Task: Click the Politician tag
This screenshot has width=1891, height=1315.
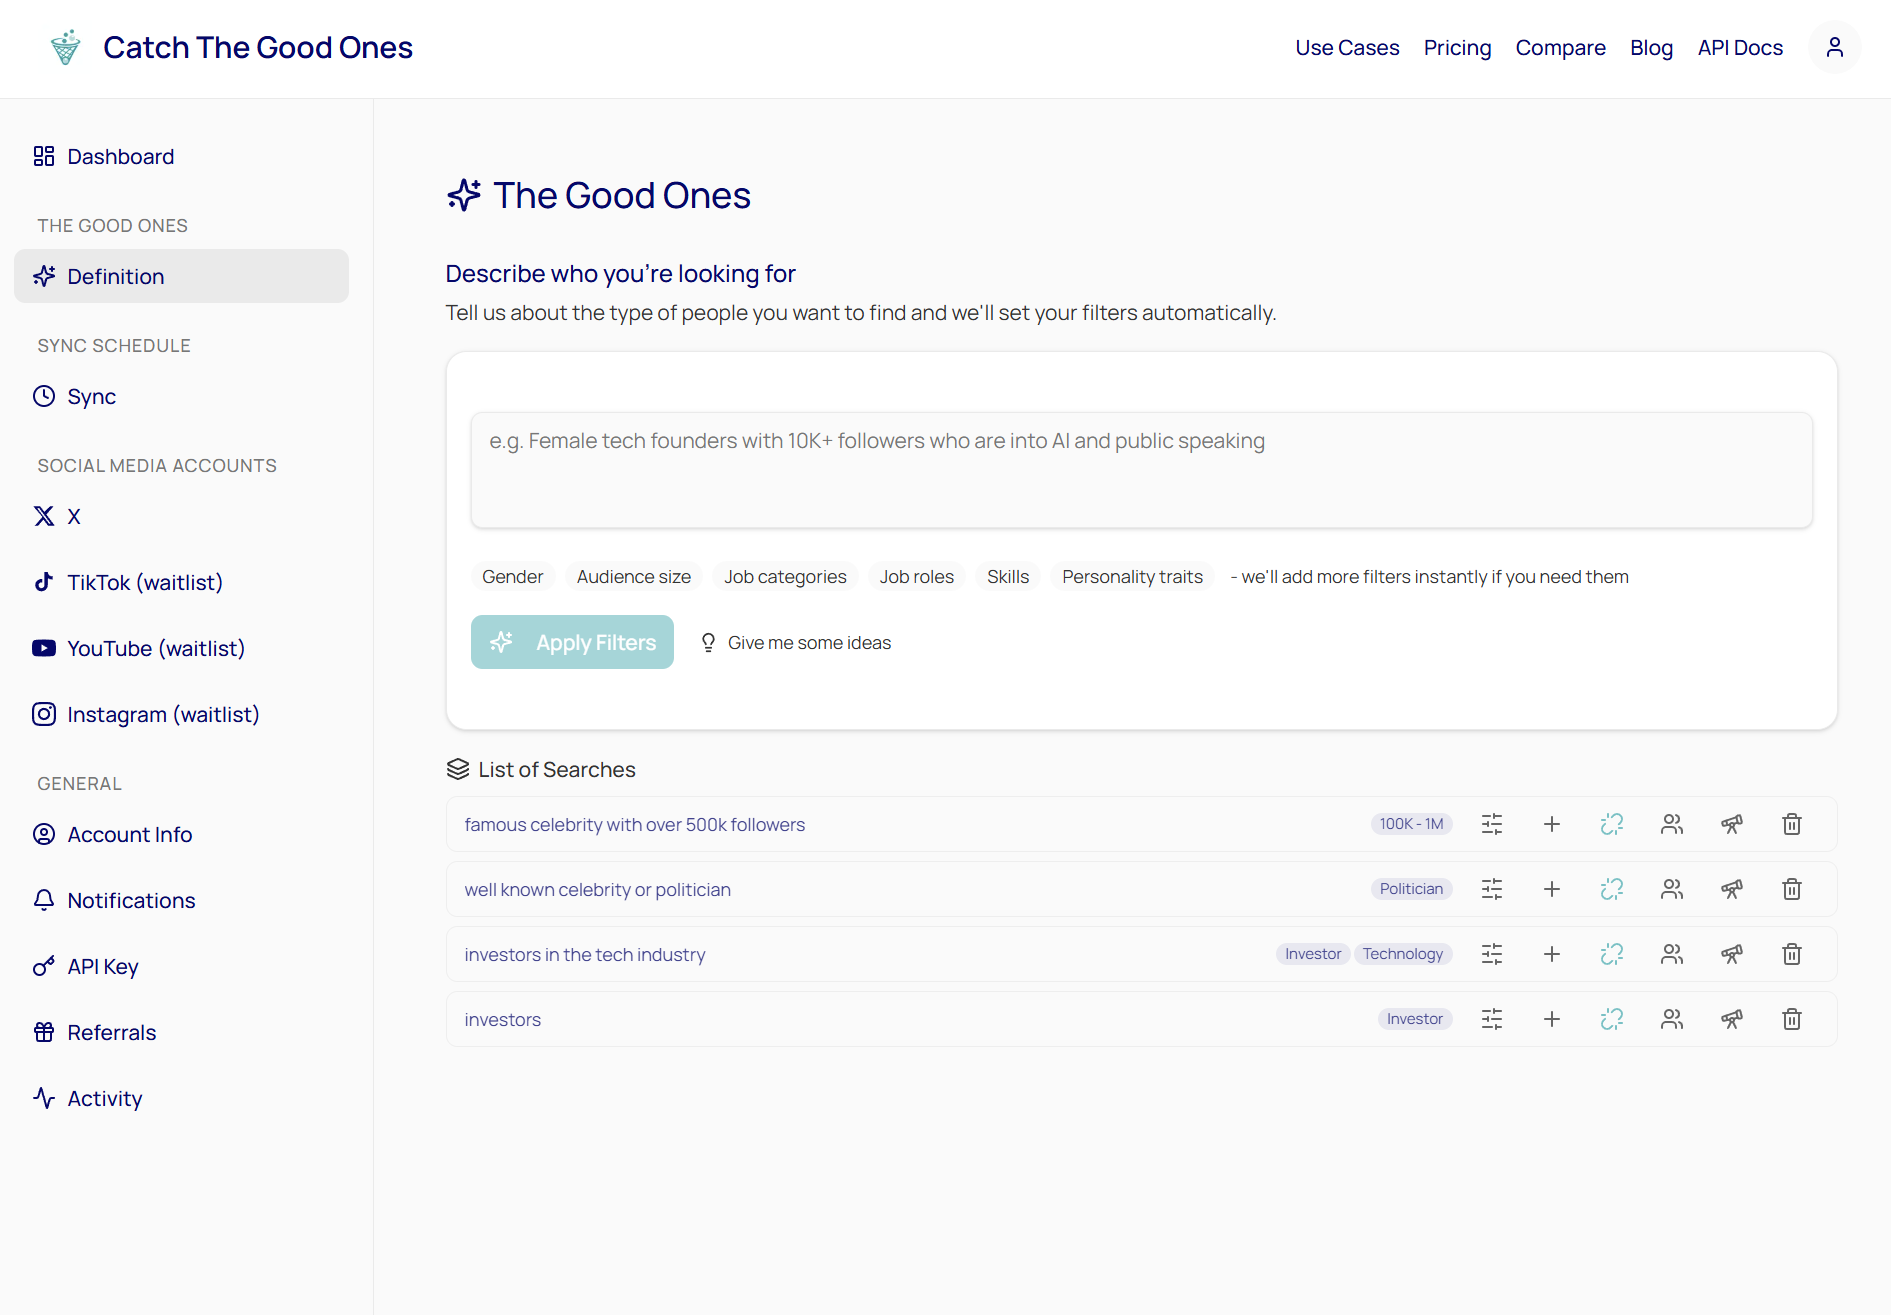Action: point(1411,889)
